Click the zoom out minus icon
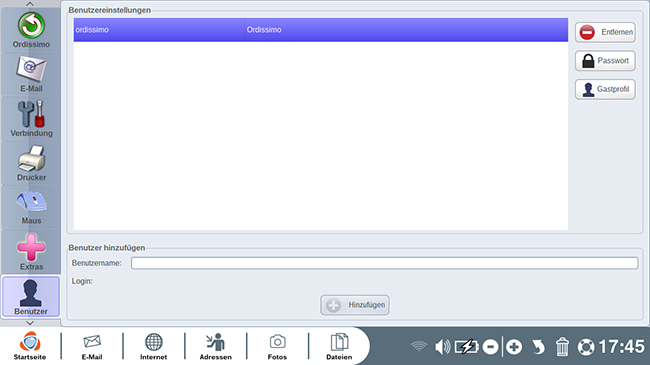Viewport: 650px width, 365px height. point(490,347)
